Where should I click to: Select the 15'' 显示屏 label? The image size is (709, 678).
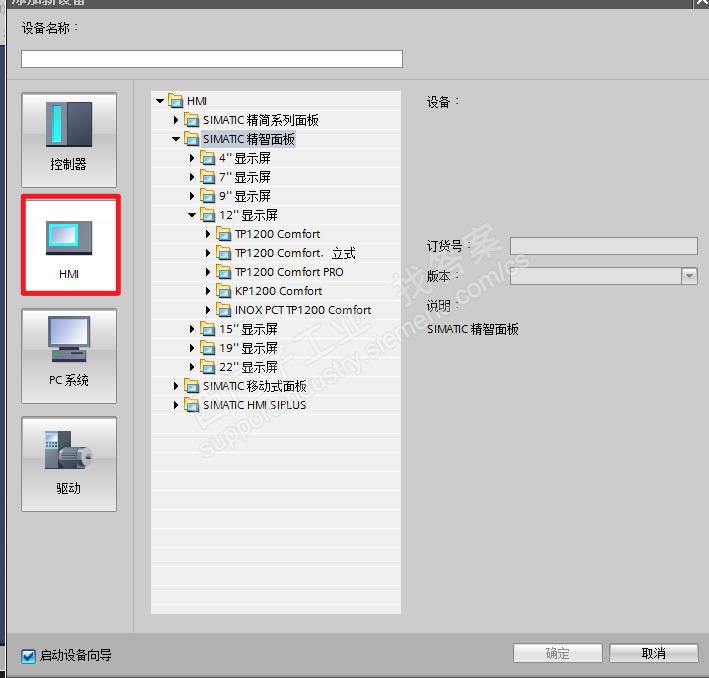coord(248,329)
